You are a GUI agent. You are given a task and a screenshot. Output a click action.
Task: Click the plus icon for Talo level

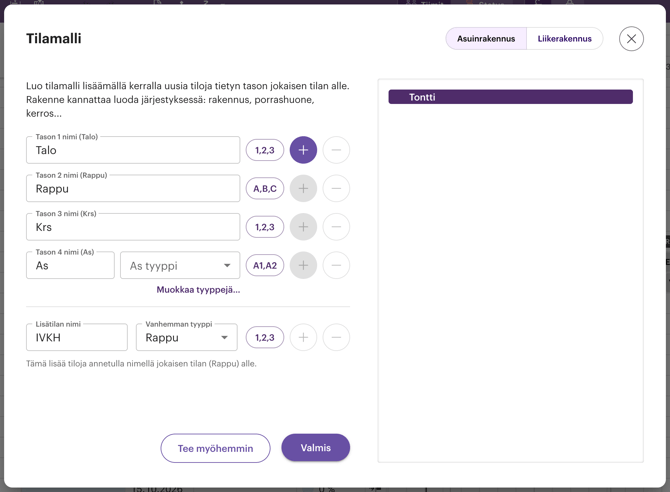(303, 150)
